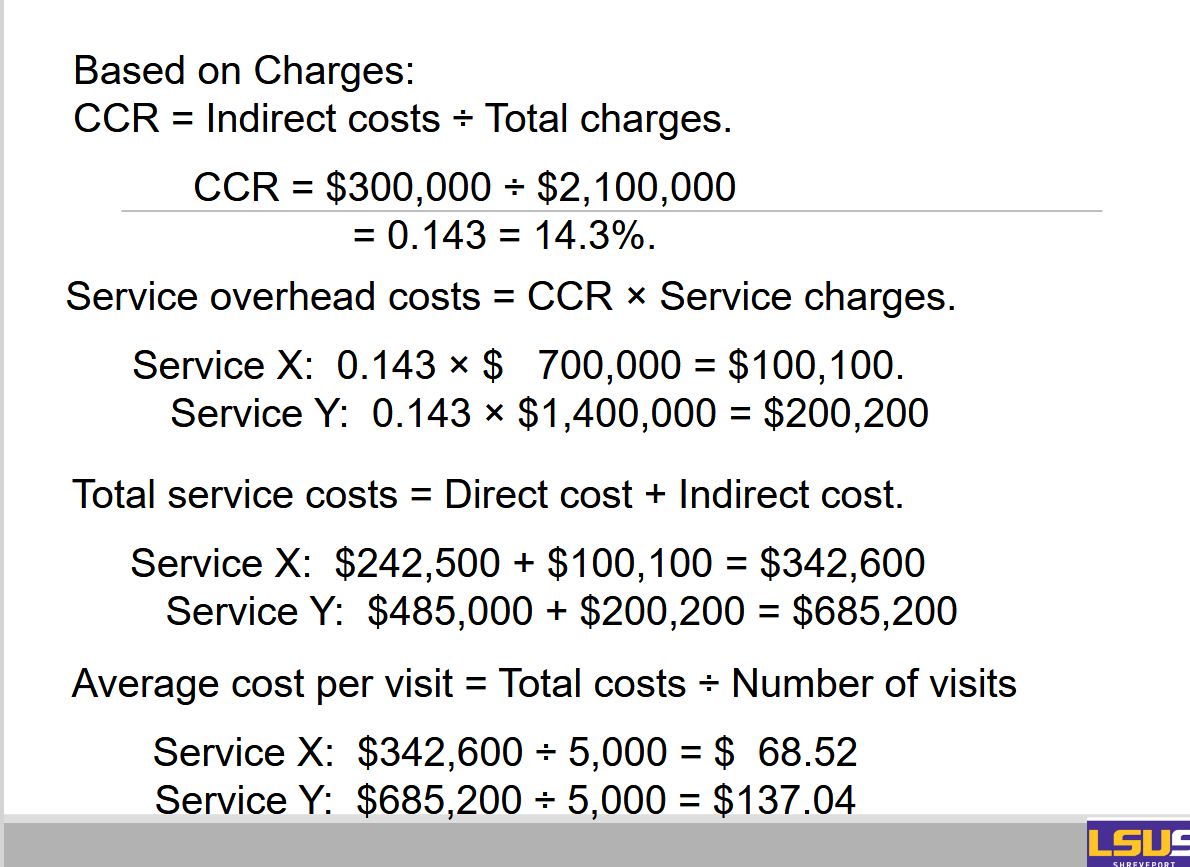Click the 0.143 decimal beside 14.3%
The width and height of the screenshot is (1190, 867).
[436, 236]
